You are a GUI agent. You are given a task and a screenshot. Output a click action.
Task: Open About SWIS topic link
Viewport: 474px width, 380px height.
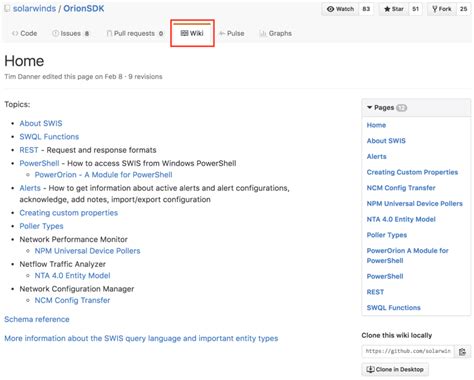pyautogui.click(x=41, y=123)
